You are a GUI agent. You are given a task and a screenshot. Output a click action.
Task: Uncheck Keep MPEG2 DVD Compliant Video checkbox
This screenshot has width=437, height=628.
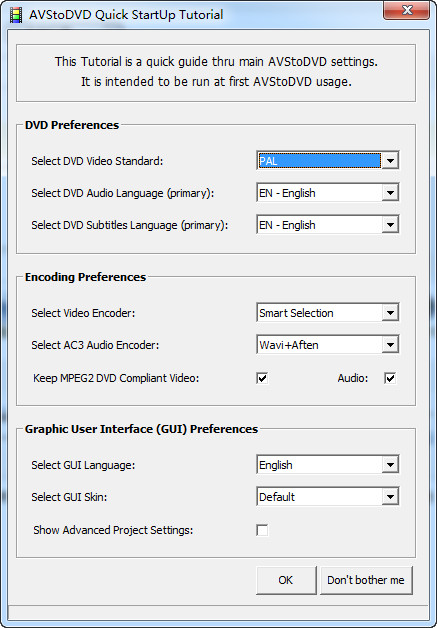[x=262, y=378]
